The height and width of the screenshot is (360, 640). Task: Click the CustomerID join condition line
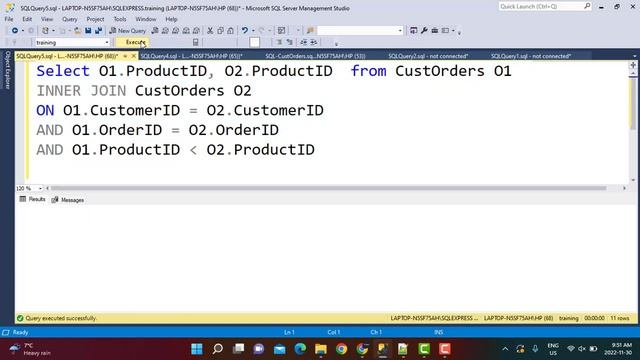180,110
